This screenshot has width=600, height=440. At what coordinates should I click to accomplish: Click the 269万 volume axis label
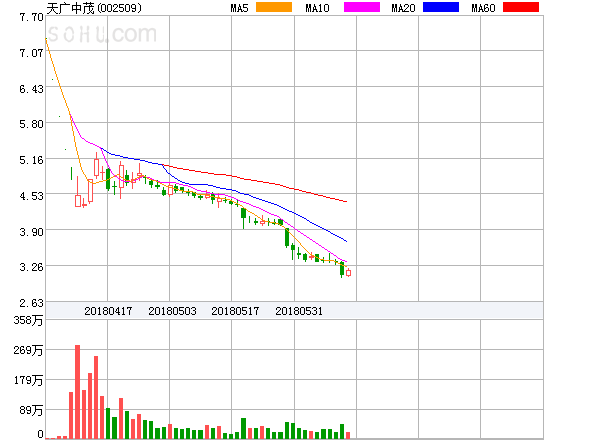click(28, 350)
